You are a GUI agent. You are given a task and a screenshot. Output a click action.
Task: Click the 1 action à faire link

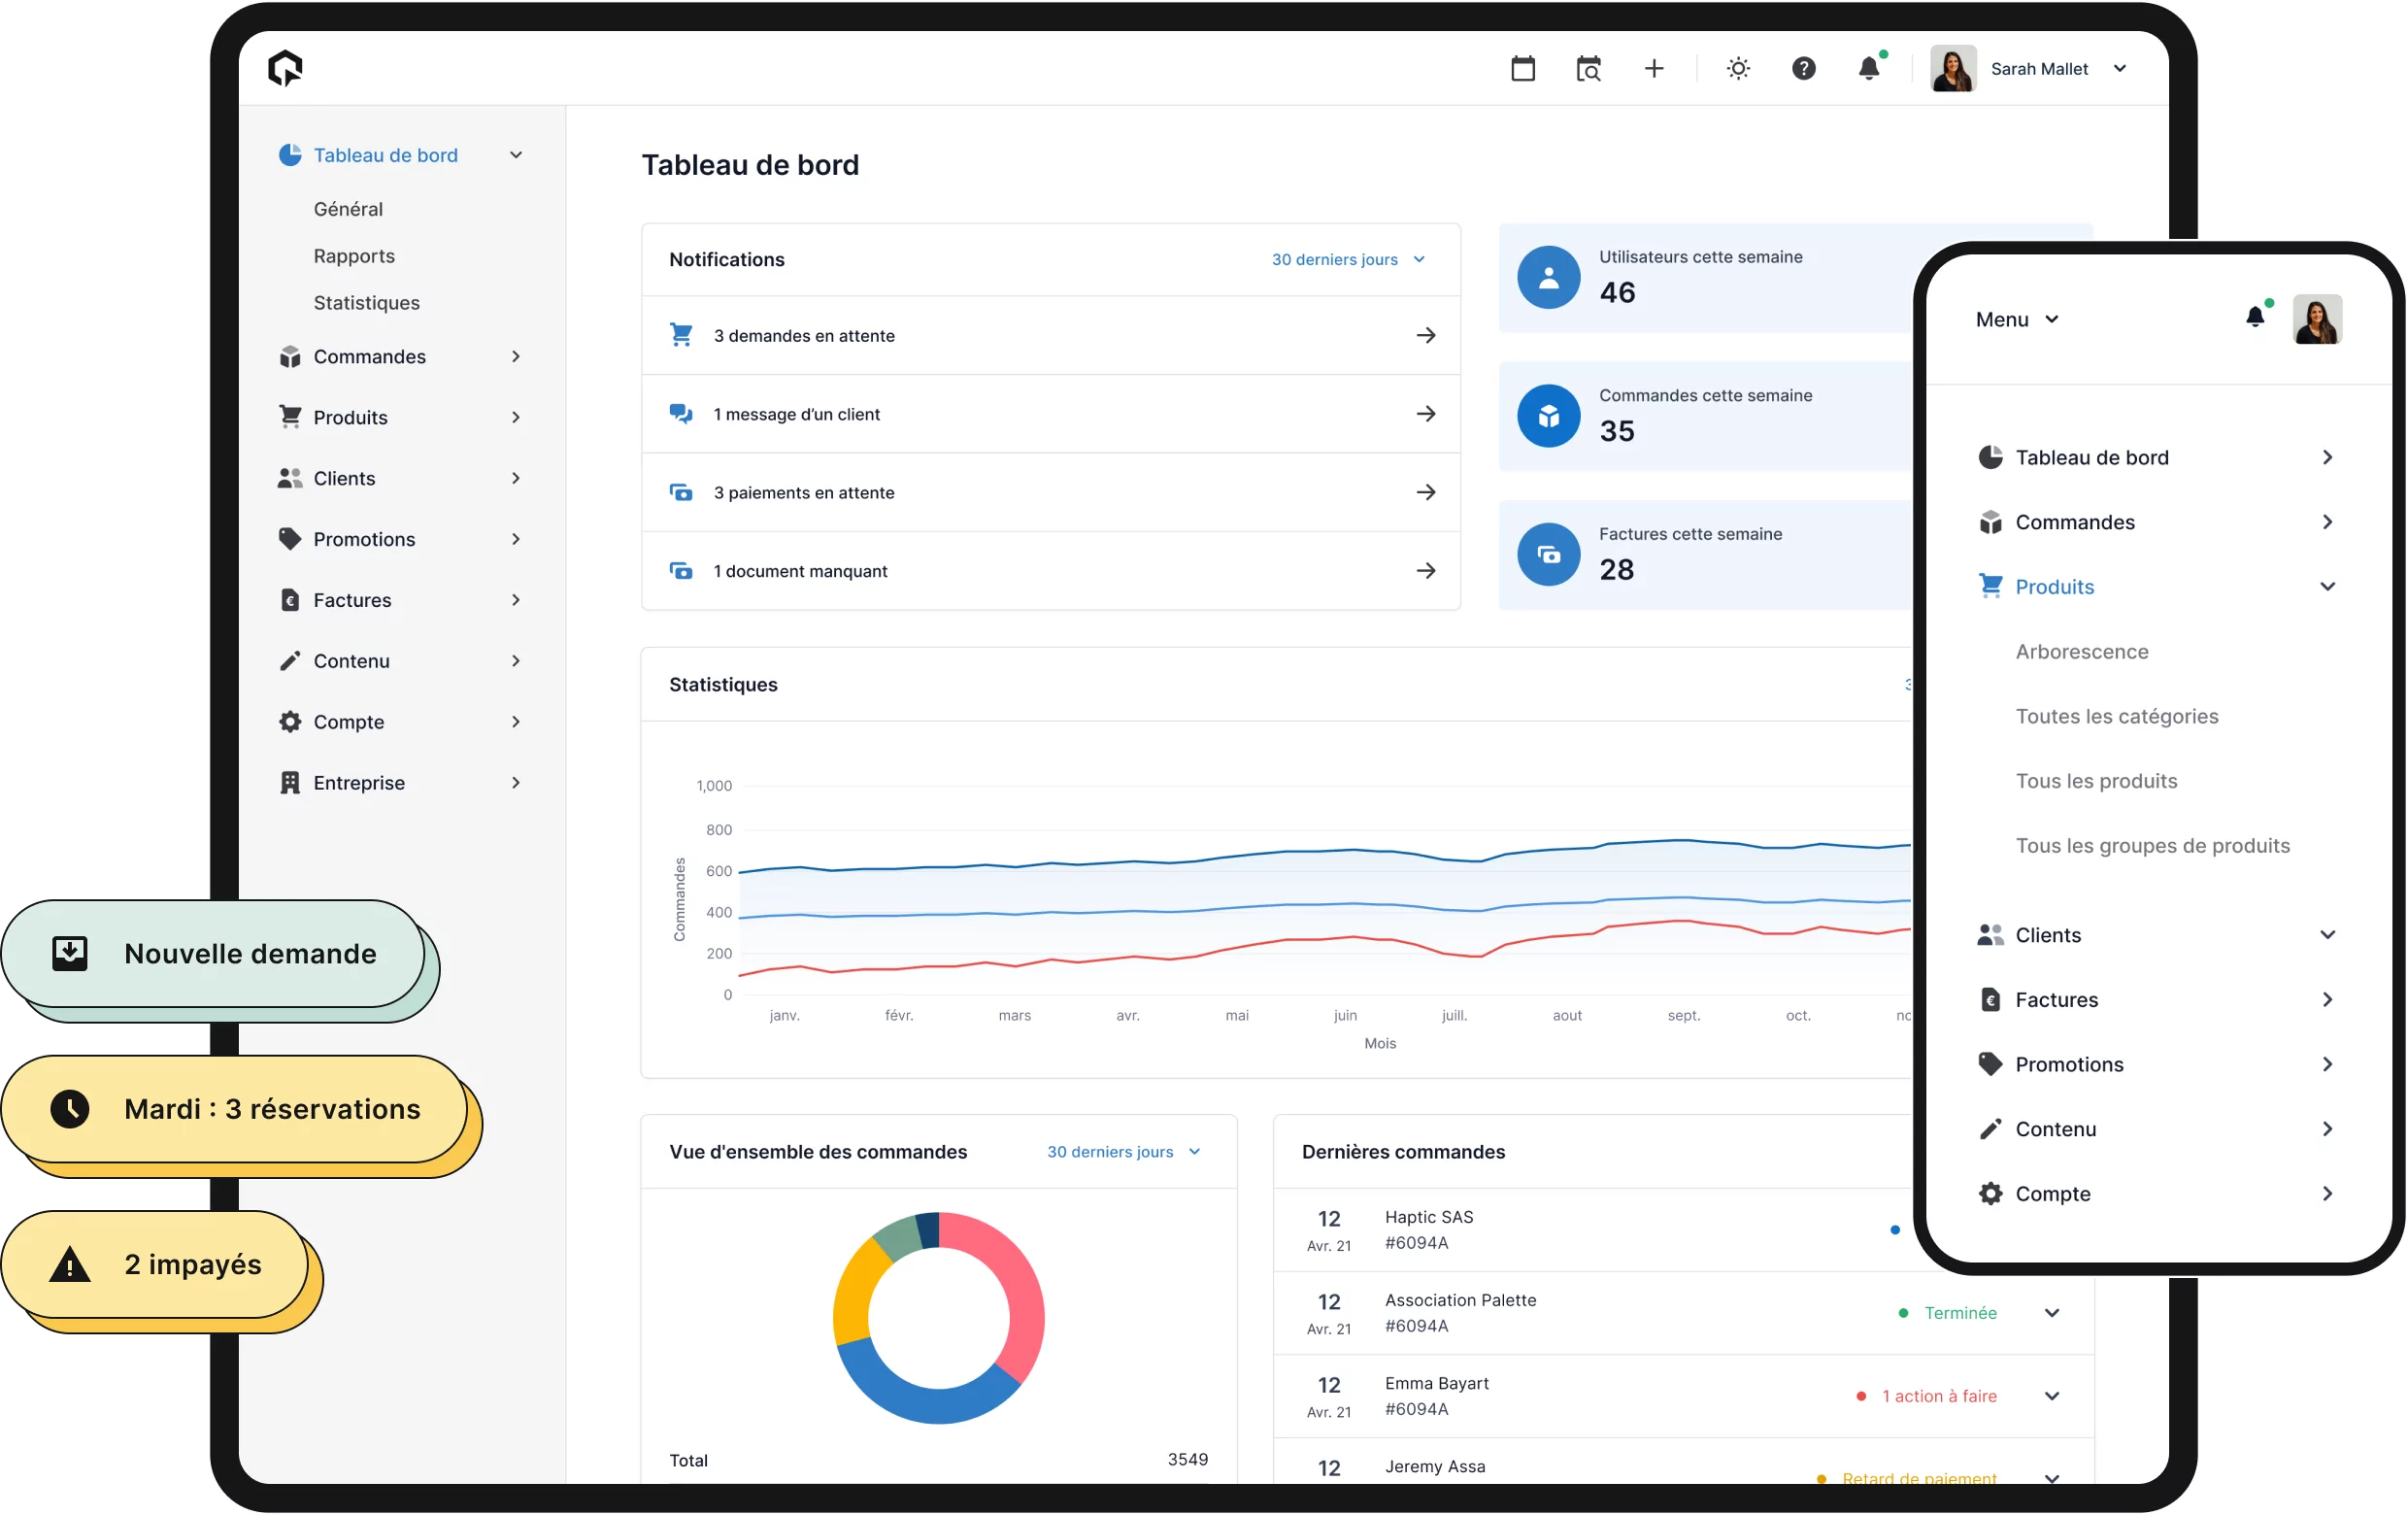1938,1396
